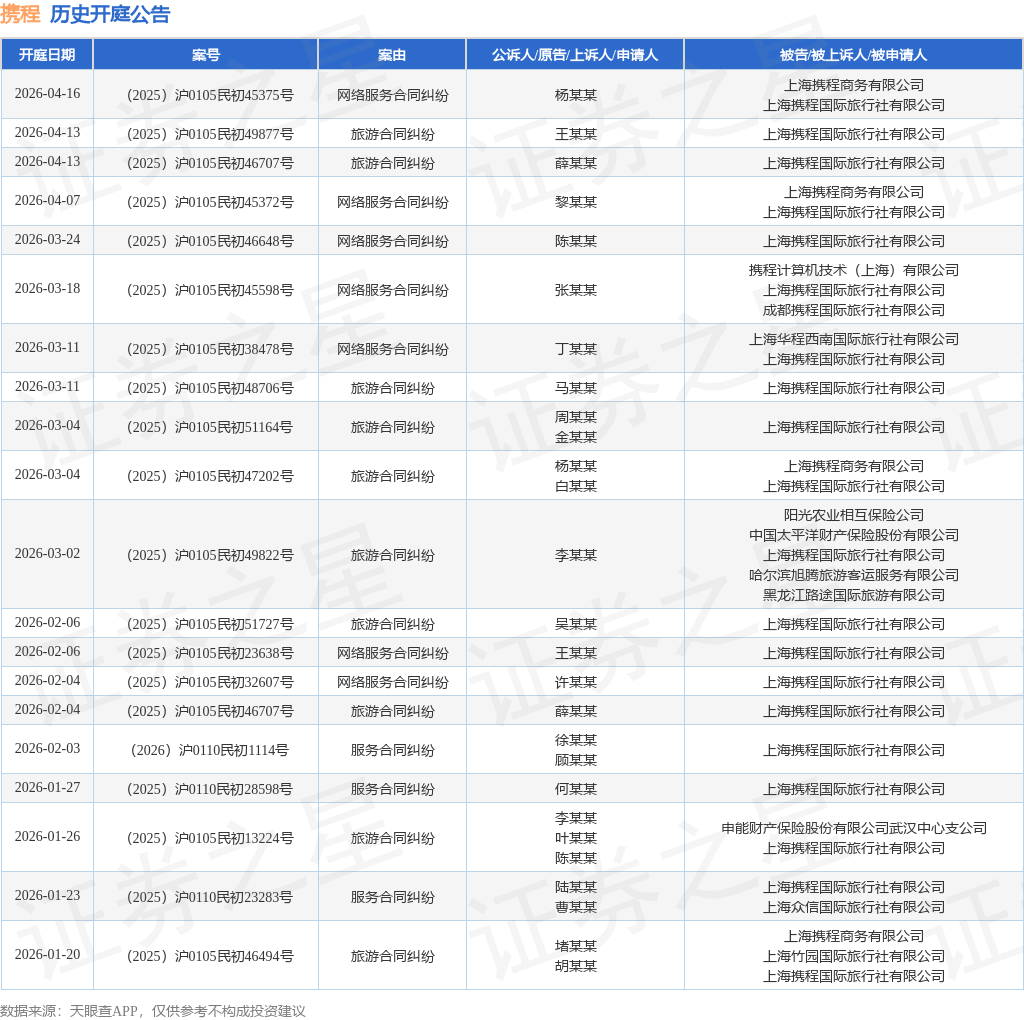
Task: Select date cell 2026-04-16
Action: pos(48,93)
